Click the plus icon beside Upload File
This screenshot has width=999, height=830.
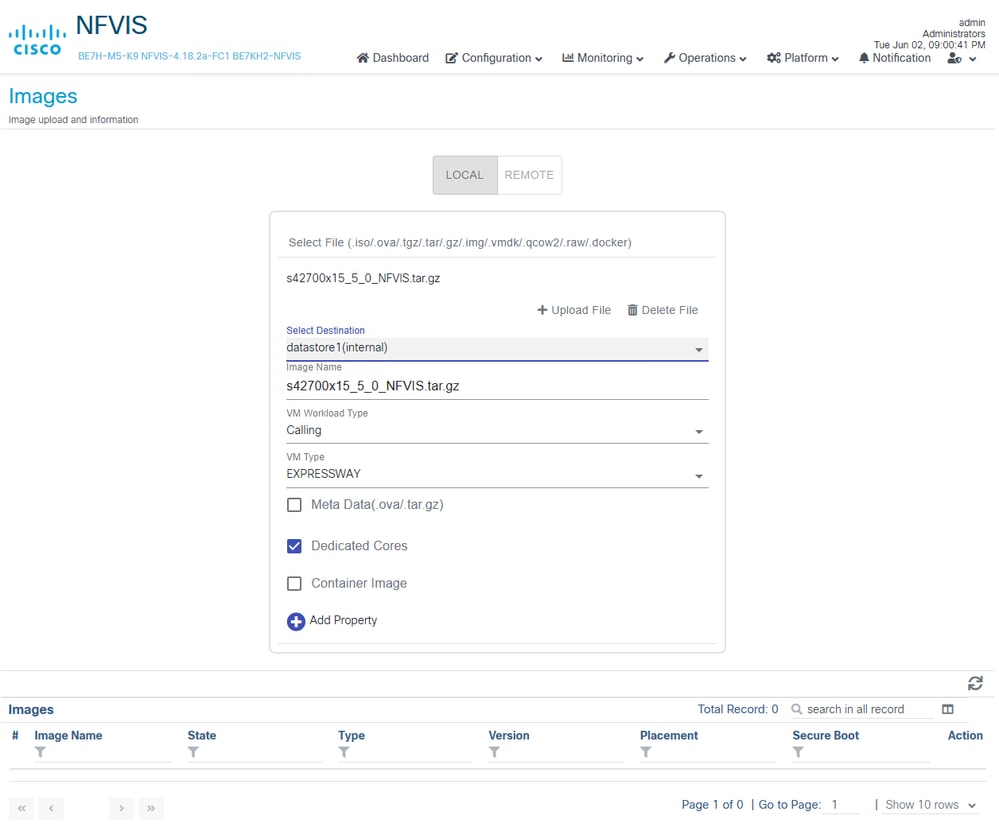[542, 310]
